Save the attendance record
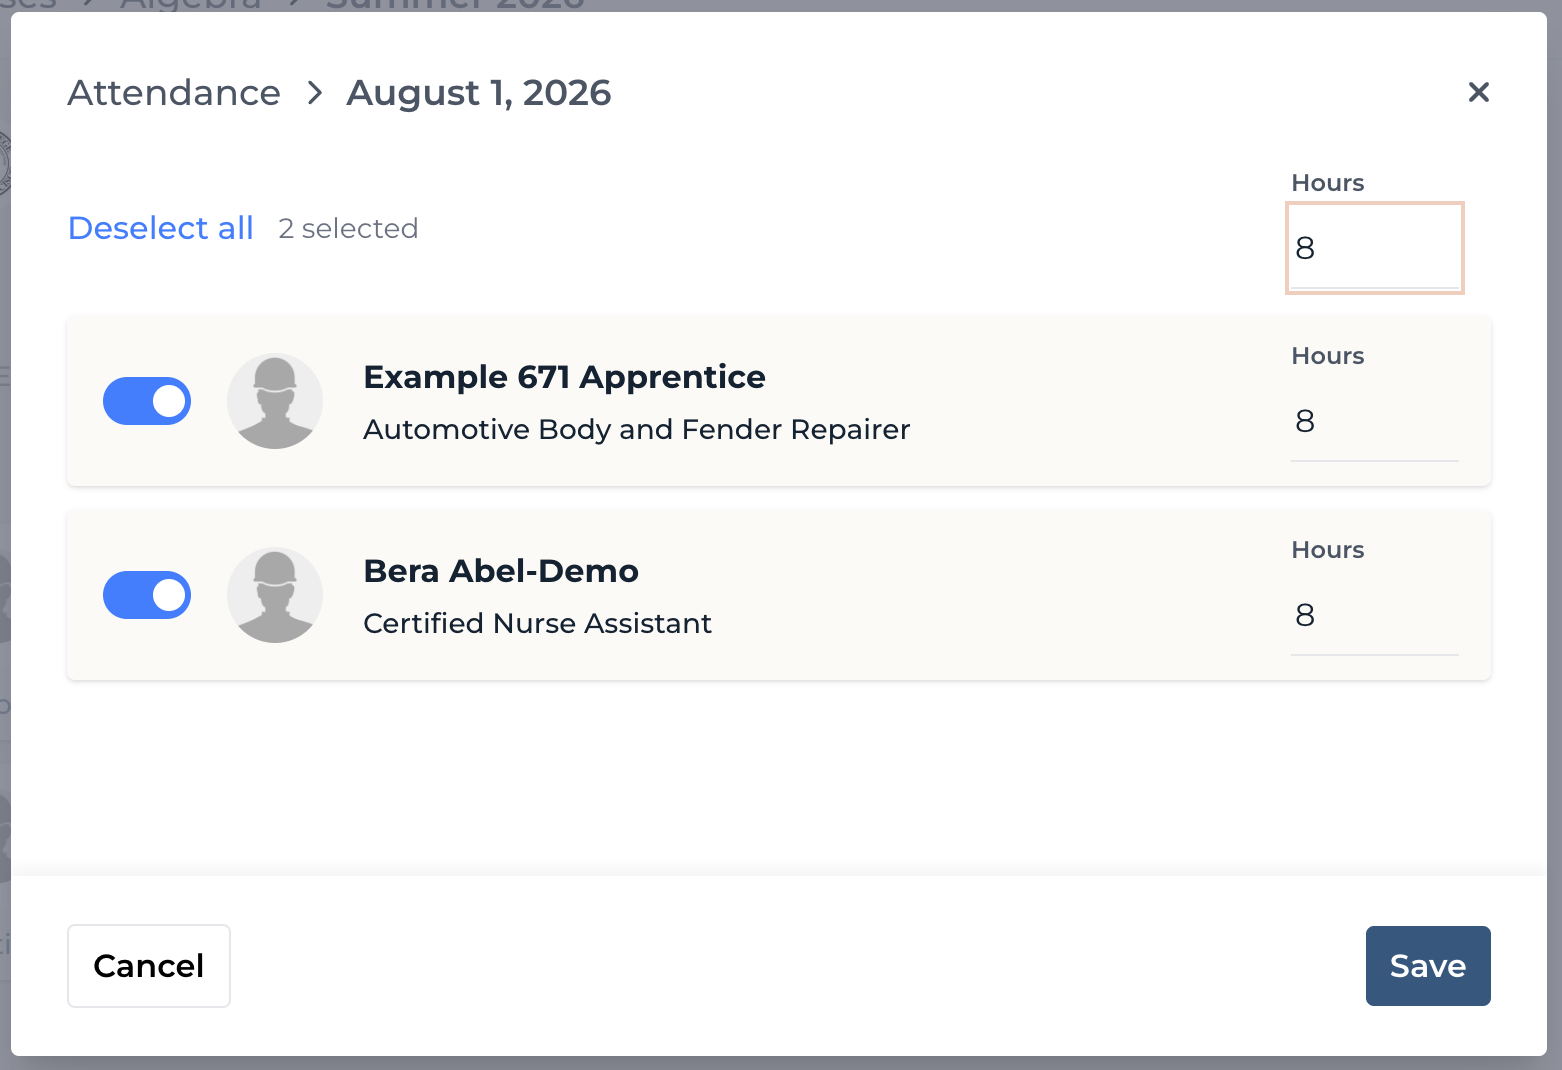This screenshot has width=1562, height=1070. 1428,966
